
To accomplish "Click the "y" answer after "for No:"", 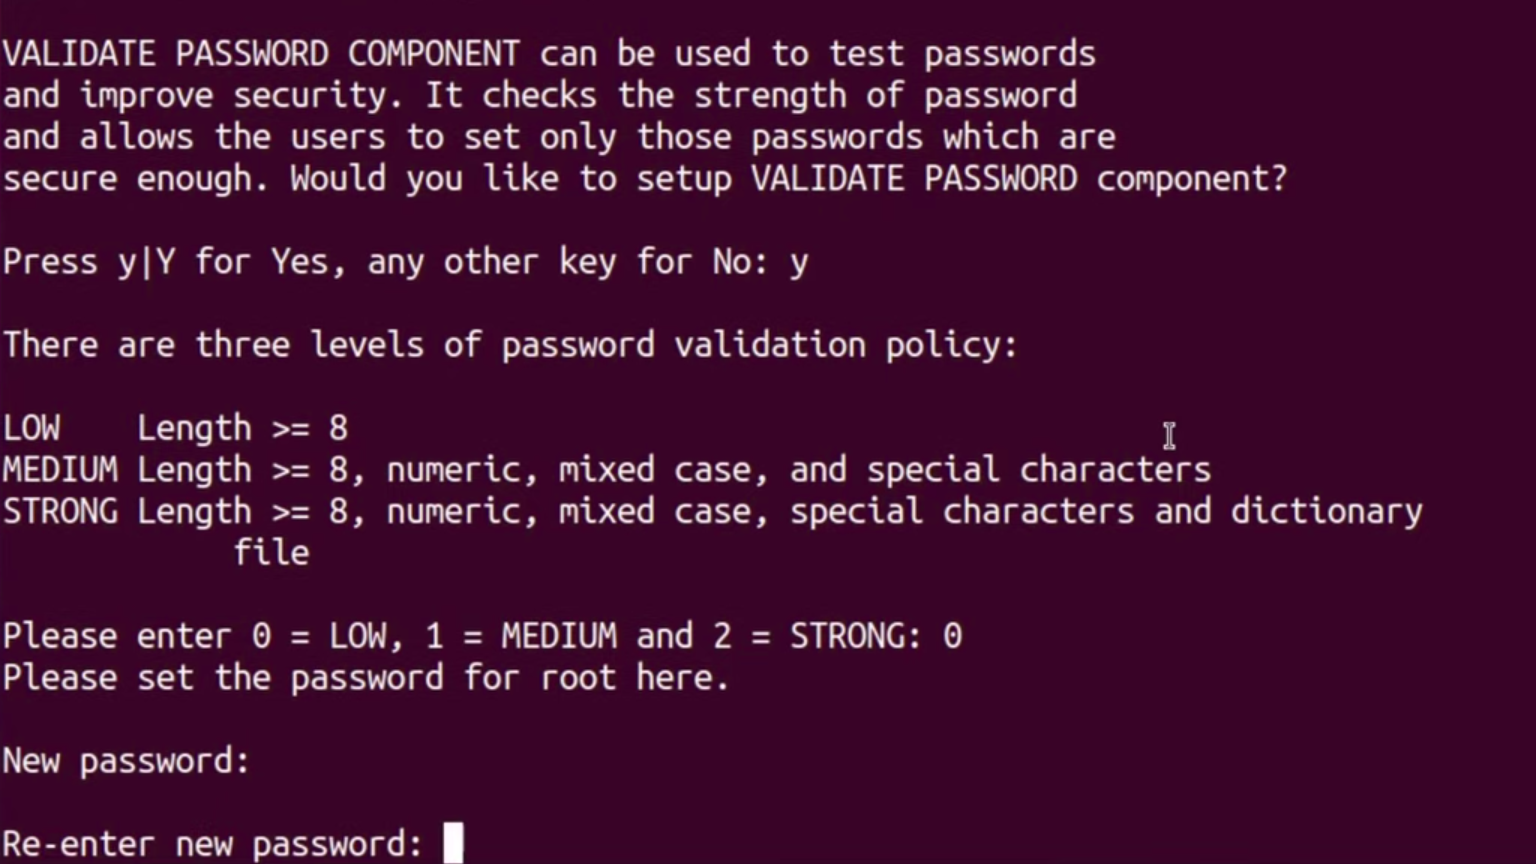I will [x=798, y=263].
